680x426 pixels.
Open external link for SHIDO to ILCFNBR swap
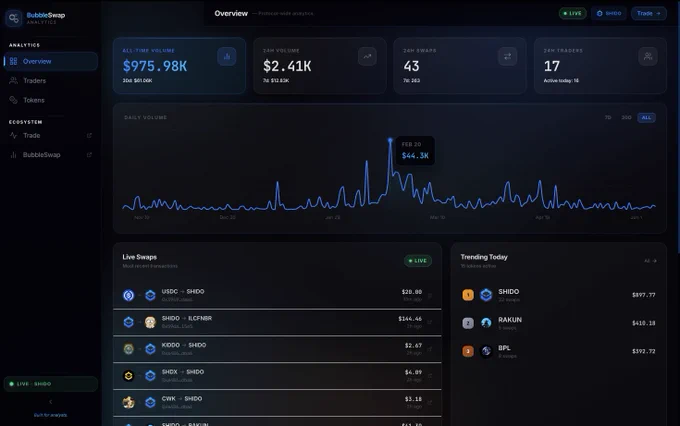click(x=430, y=322)
